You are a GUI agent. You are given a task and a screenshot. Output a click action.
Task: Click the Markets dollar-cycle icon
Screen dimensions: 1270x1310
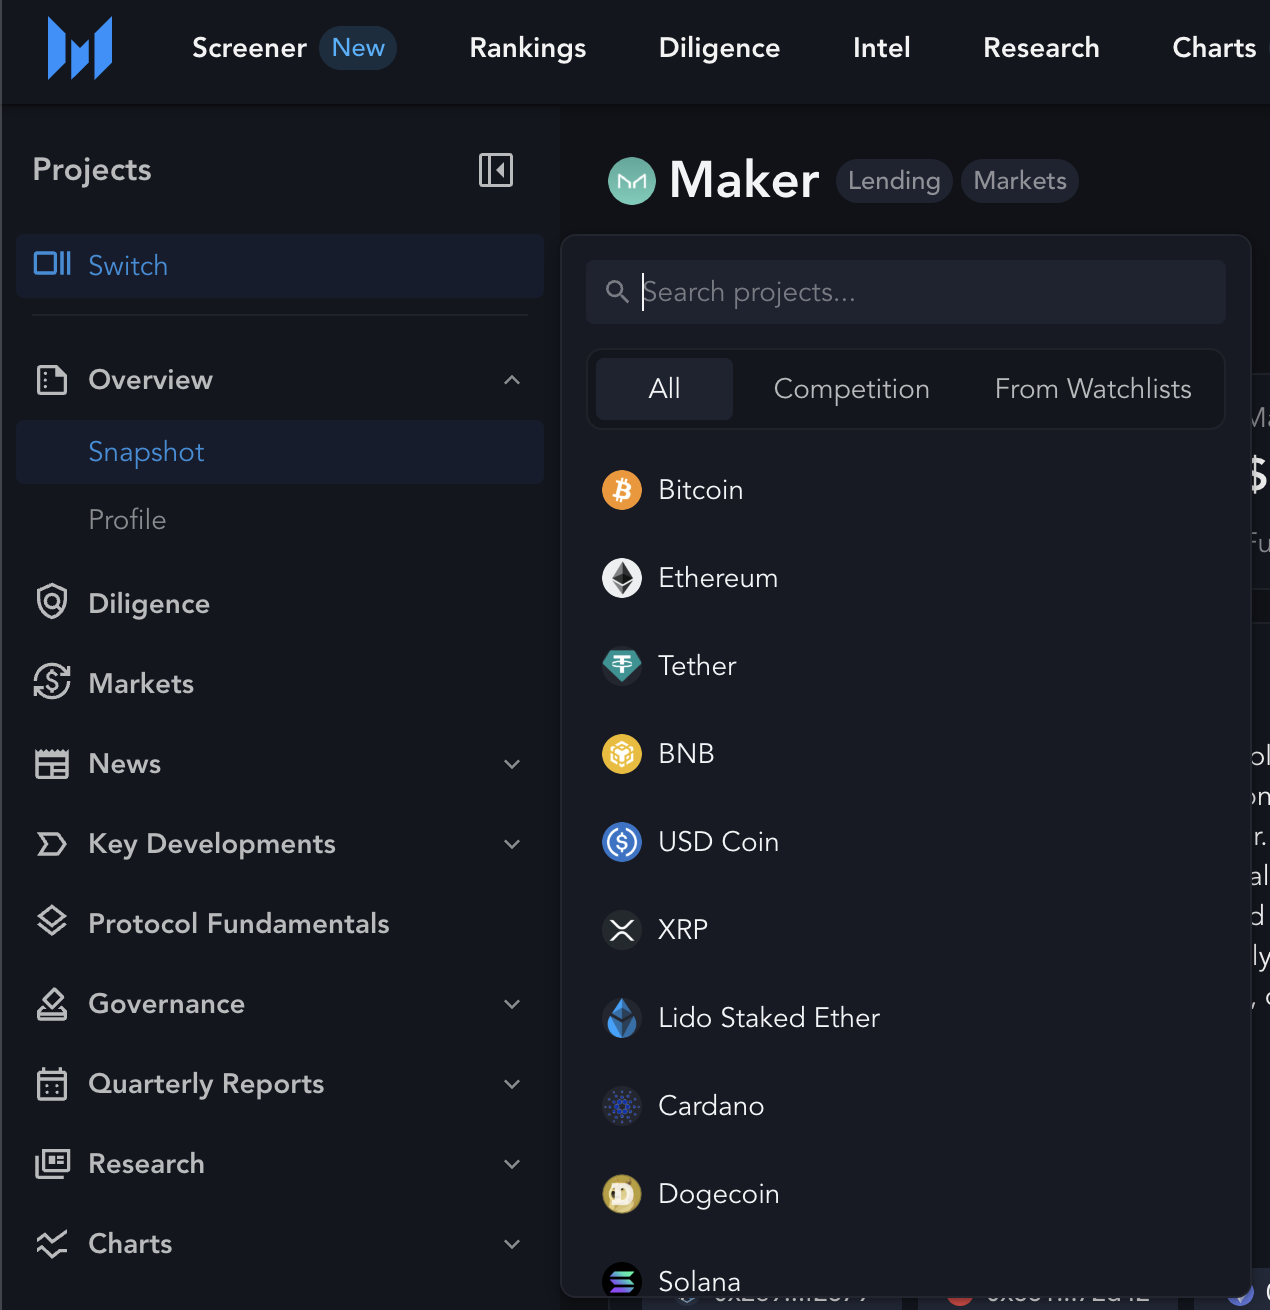(x=52, y=682)
